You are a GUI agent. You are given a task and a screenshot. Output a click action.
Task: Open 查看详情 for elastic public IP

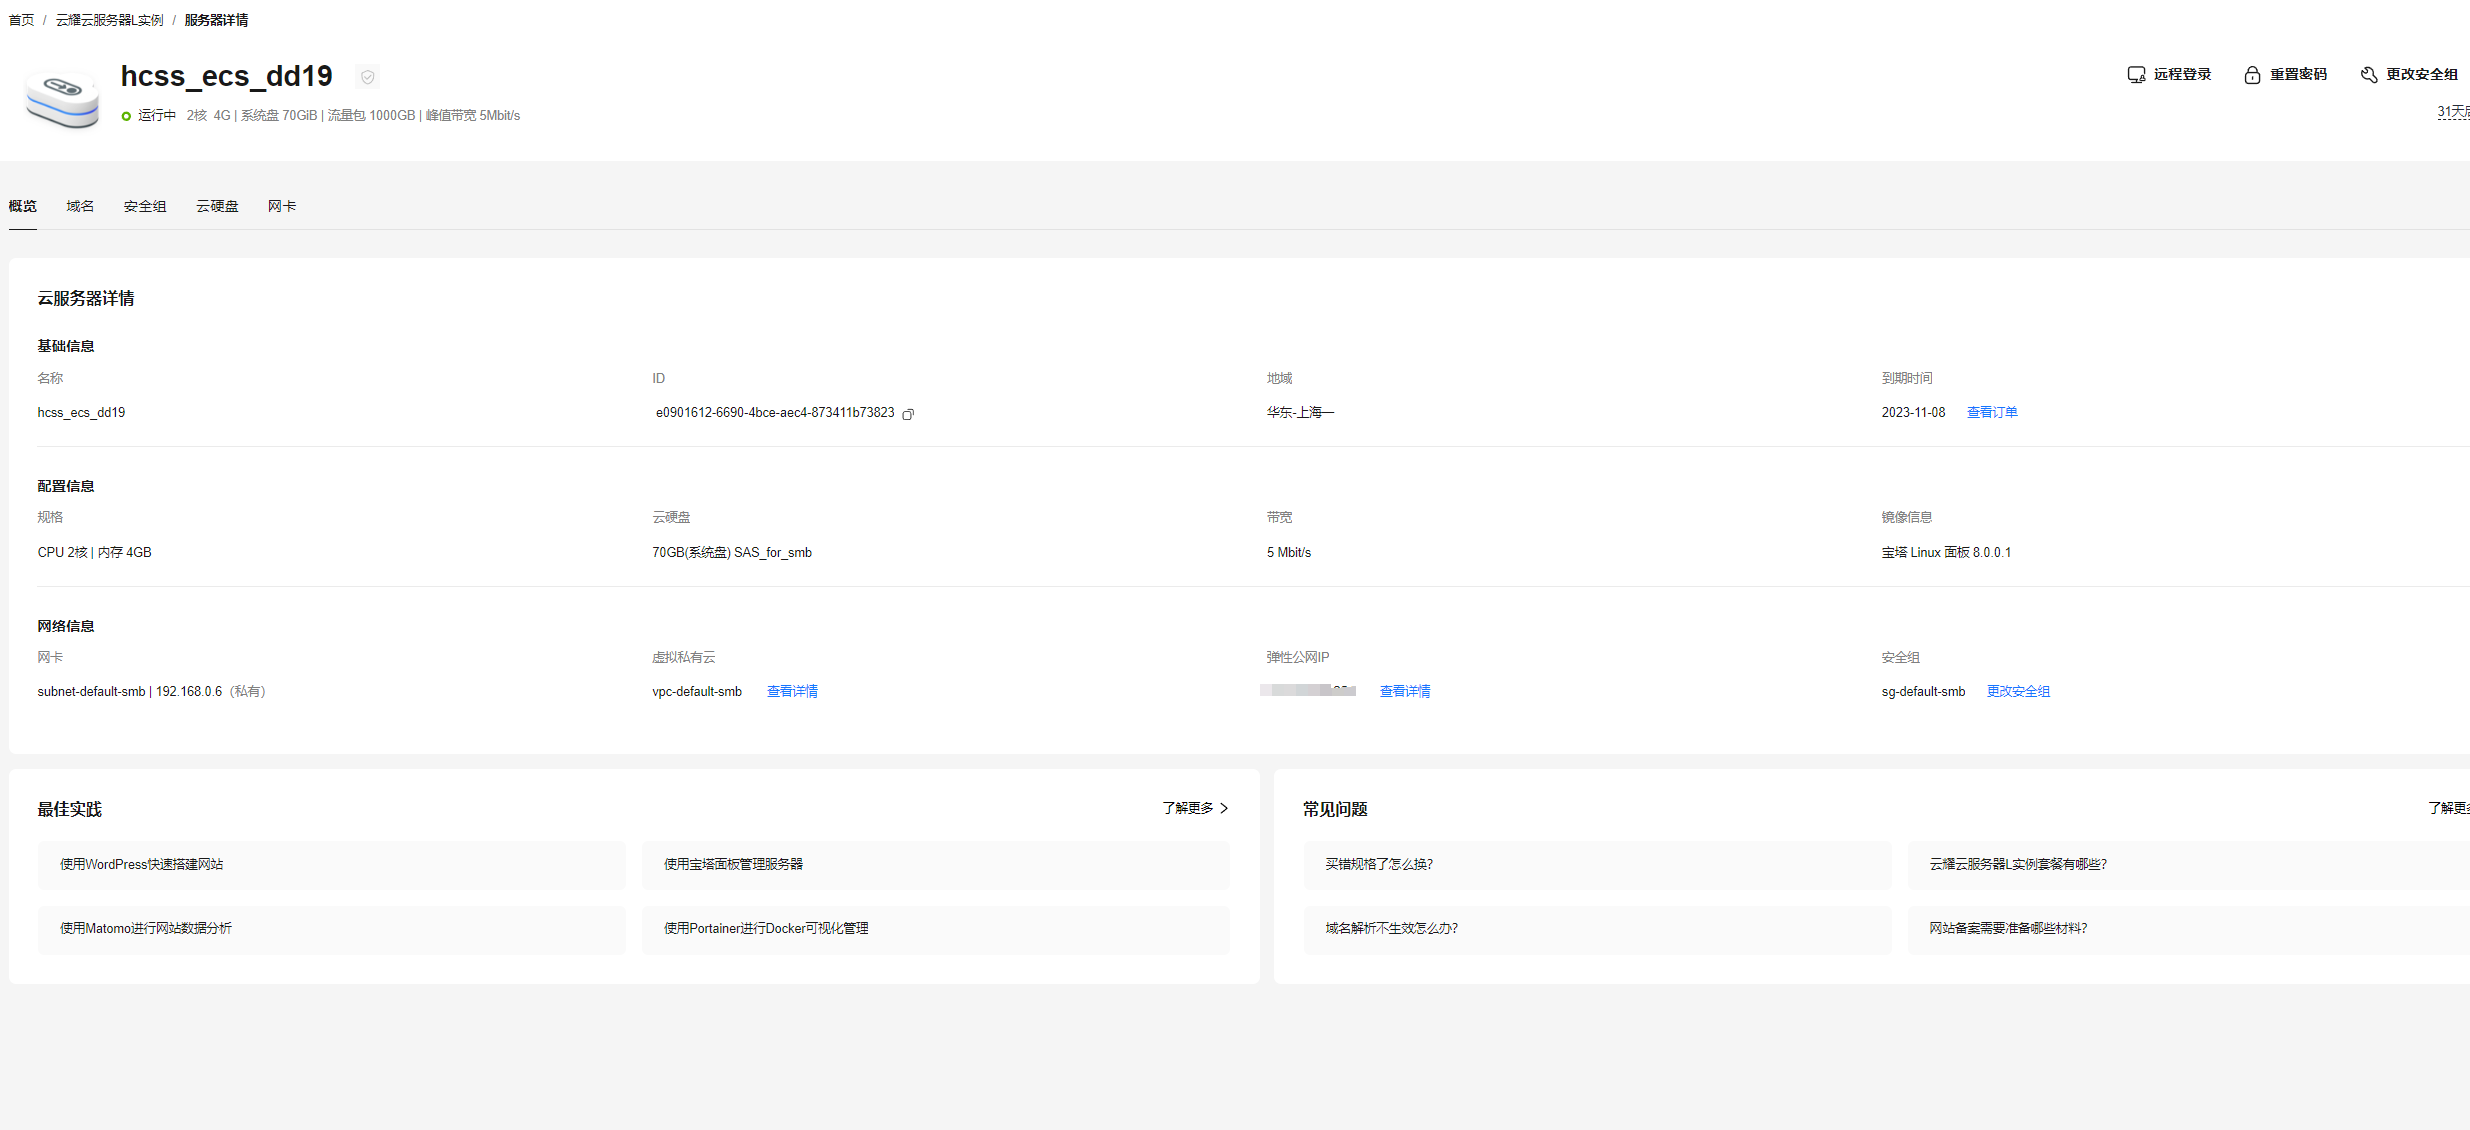coord(1405,691)
